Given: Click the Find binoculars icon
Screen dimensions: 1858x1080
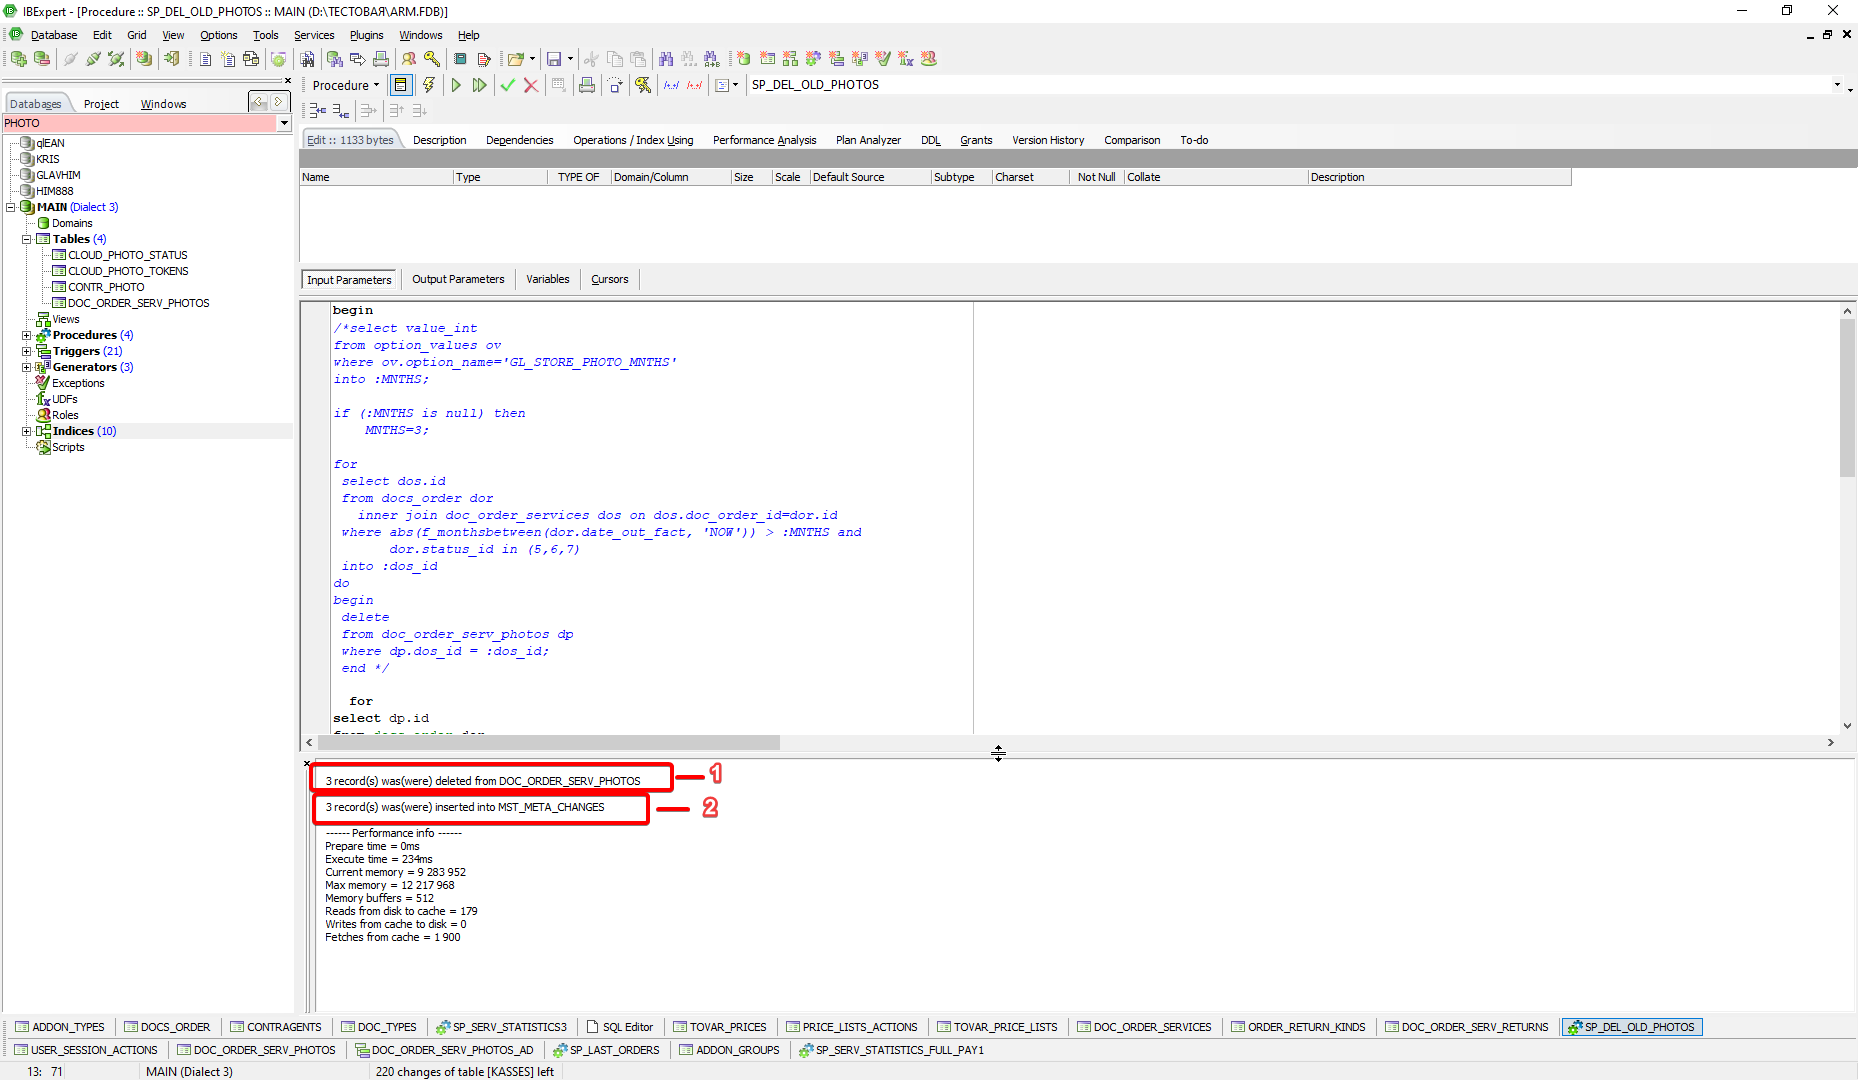Looking at the screenshot, I should tap(666, 59).
